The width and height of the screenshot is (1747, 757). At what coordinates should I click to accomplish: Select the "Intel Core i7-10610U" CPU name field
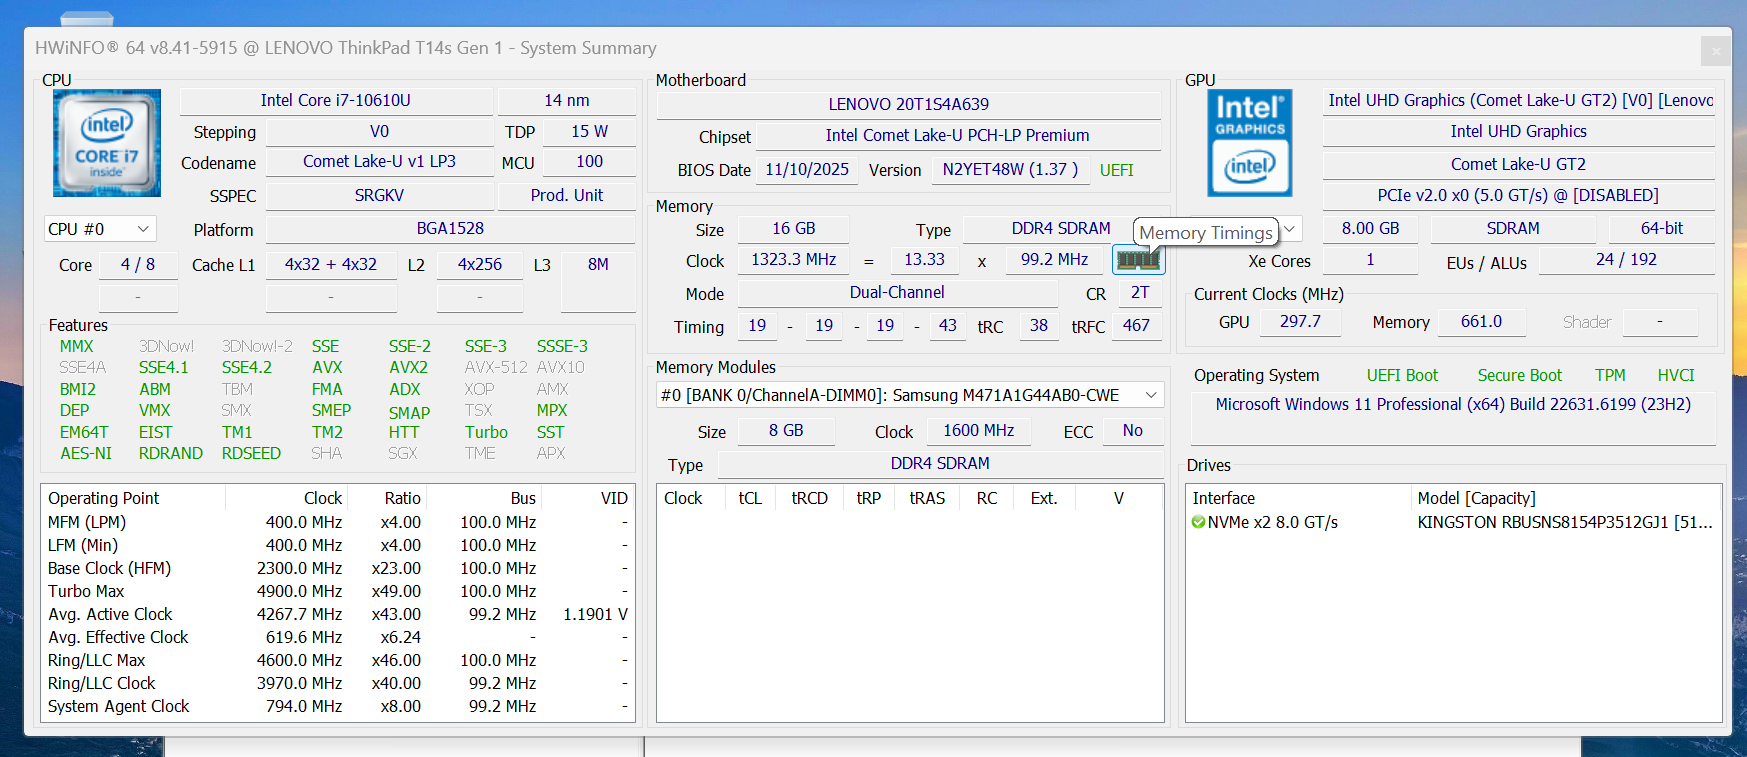pos(336,100)
